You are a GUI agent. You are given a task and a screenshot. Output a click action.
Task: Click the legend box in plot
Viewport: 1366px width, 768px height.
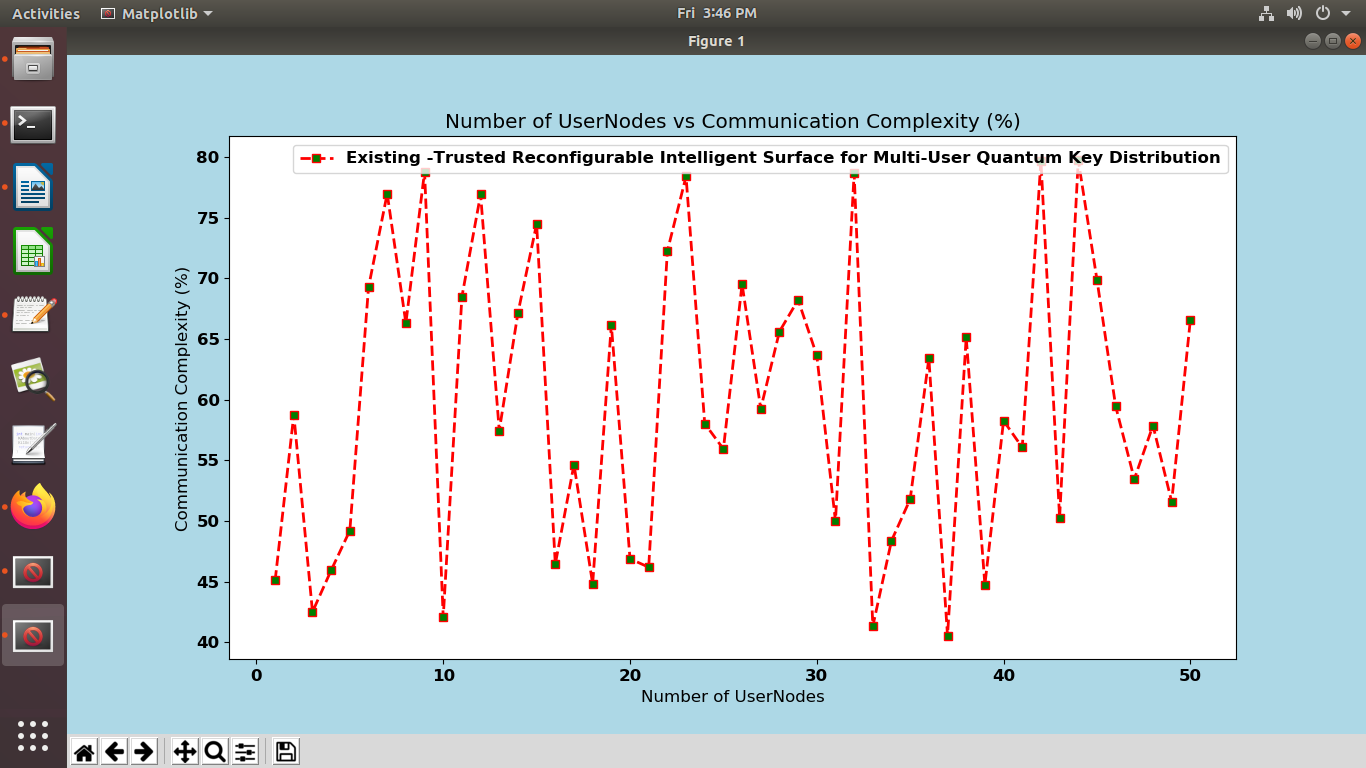tap(760, 158)
